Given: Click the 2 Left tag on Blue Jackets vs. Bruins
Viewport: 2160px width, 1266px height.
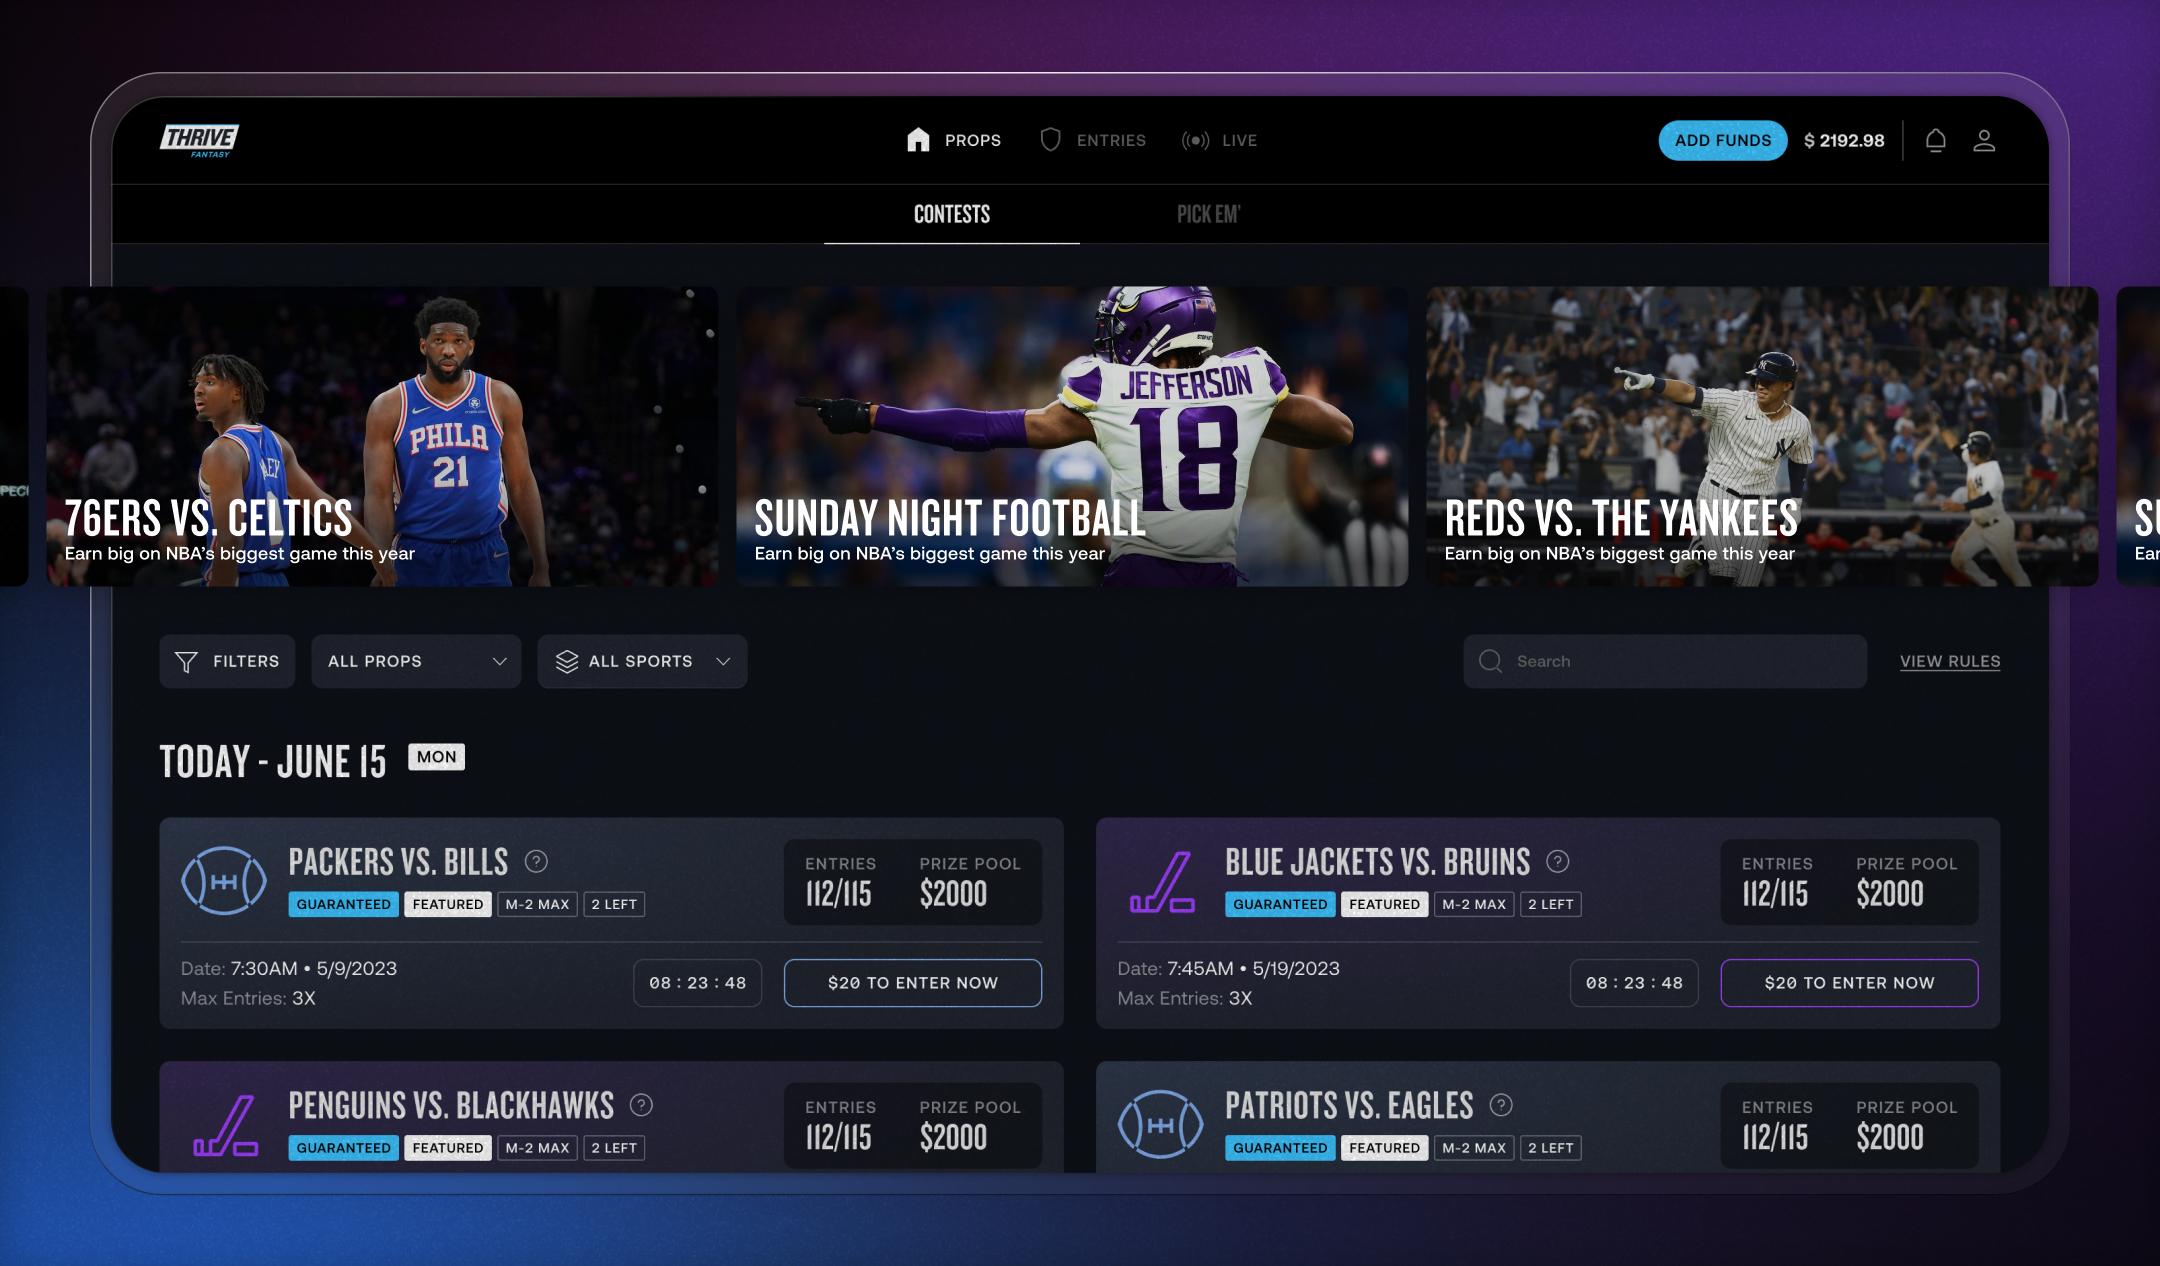Looking at the screenshot, I should click(1551, 904).
